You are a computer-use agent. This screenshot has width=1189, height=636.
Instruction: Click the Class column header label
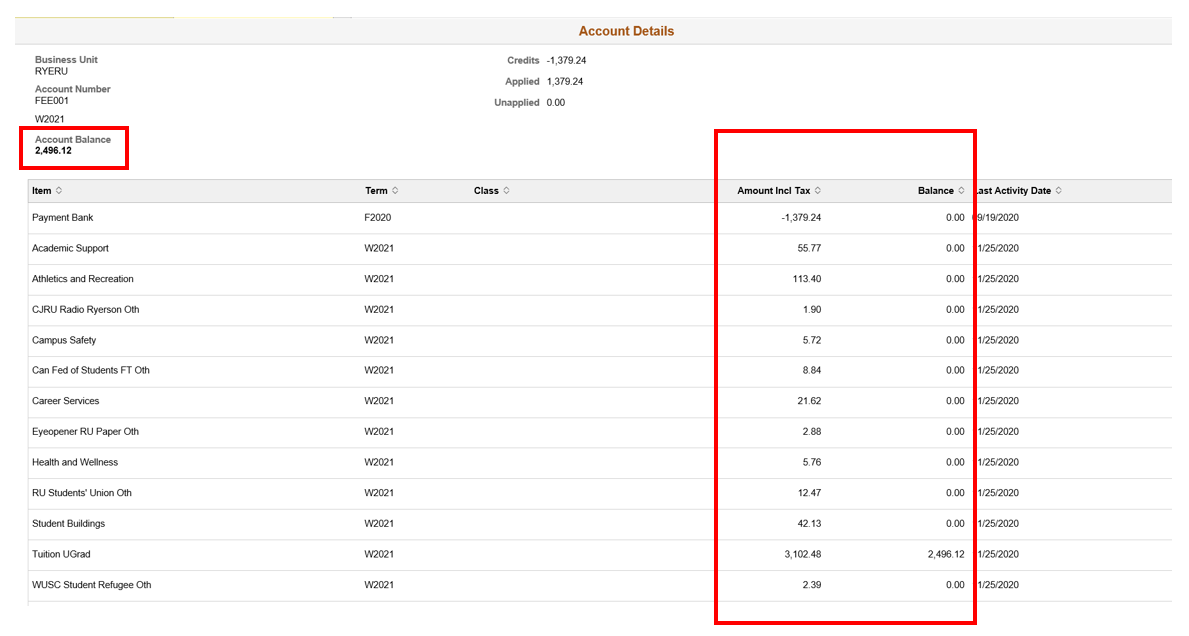coord(486,191)
